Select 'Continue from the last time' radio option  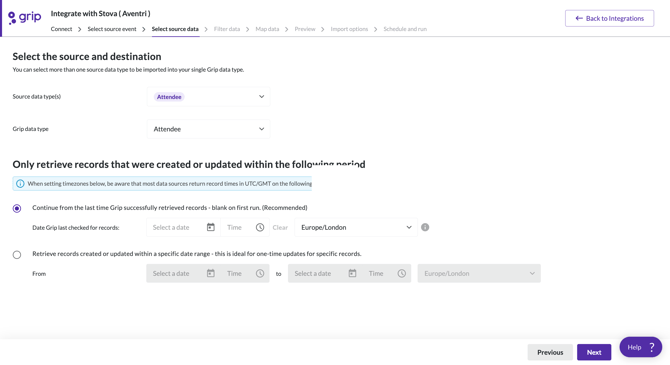(x=17, y=208)
